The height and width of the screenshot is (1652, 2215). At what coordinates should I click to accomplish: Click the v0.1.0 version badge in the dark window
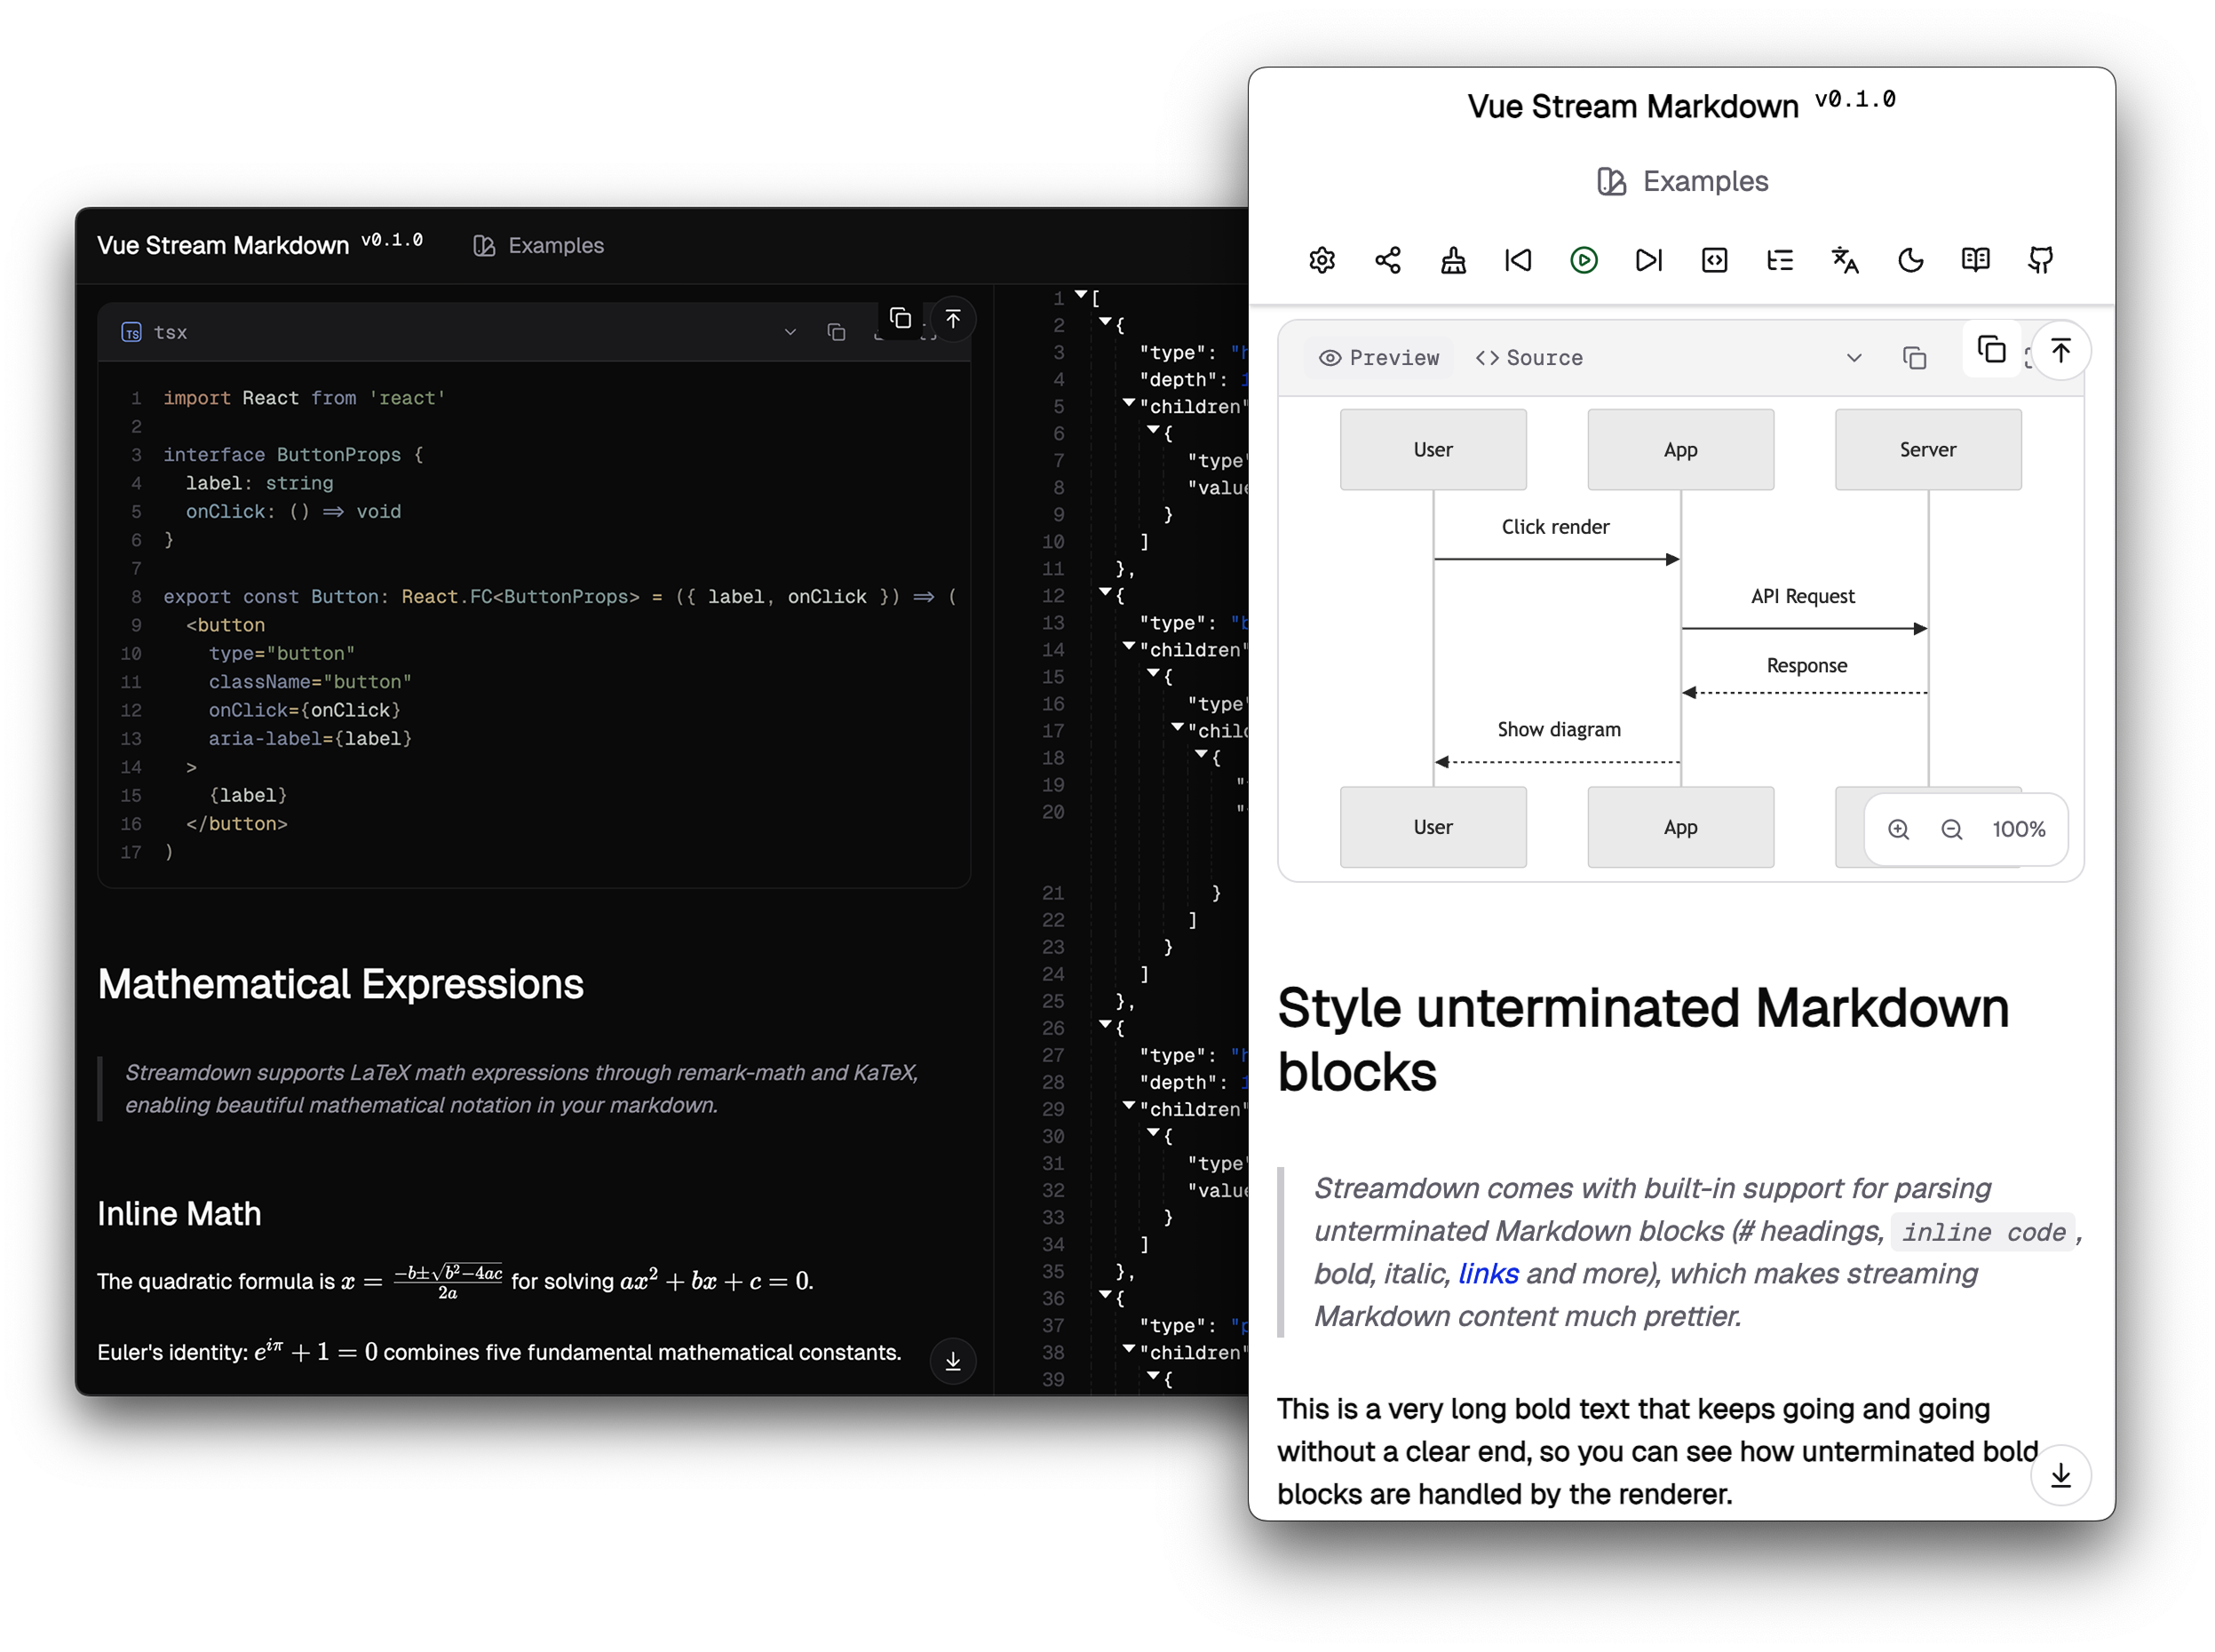point(392,240)
